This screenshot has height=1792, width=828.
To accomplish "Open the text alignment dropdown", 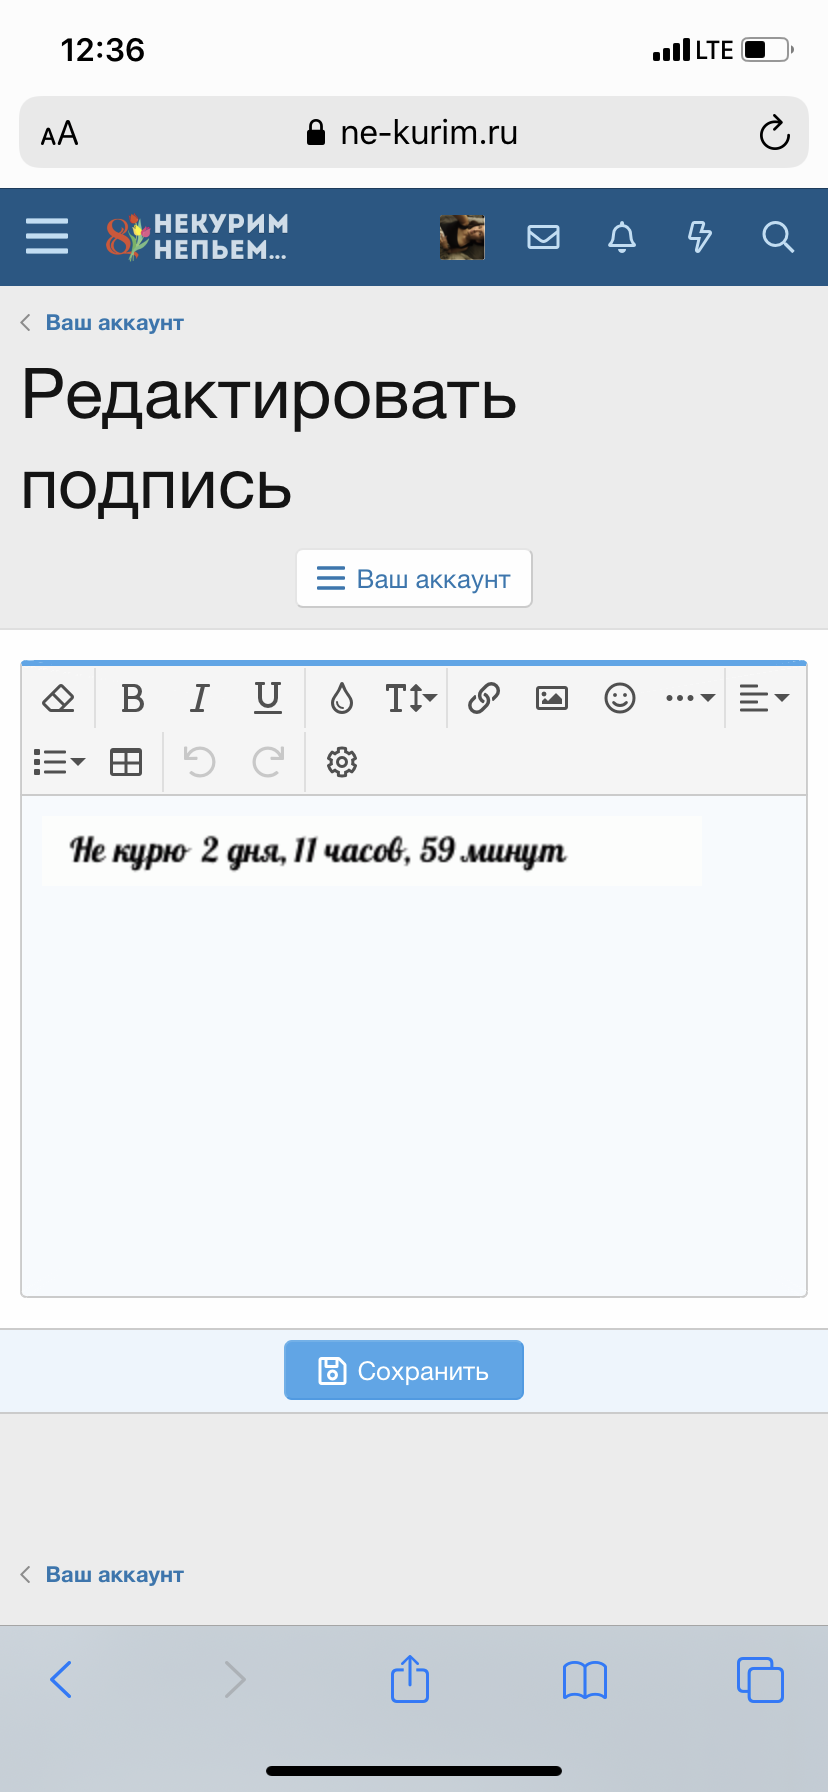I will coord(764,698).
